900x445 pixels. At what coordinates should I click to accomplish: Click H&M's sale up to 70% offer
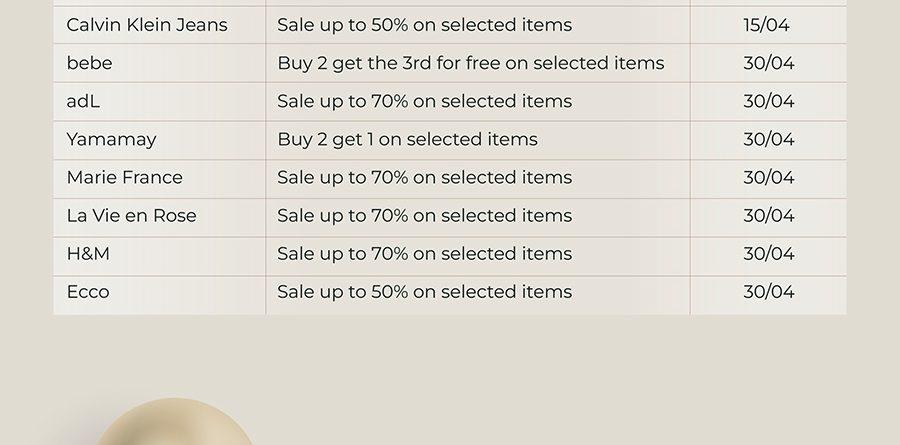[x=425, y=254]
